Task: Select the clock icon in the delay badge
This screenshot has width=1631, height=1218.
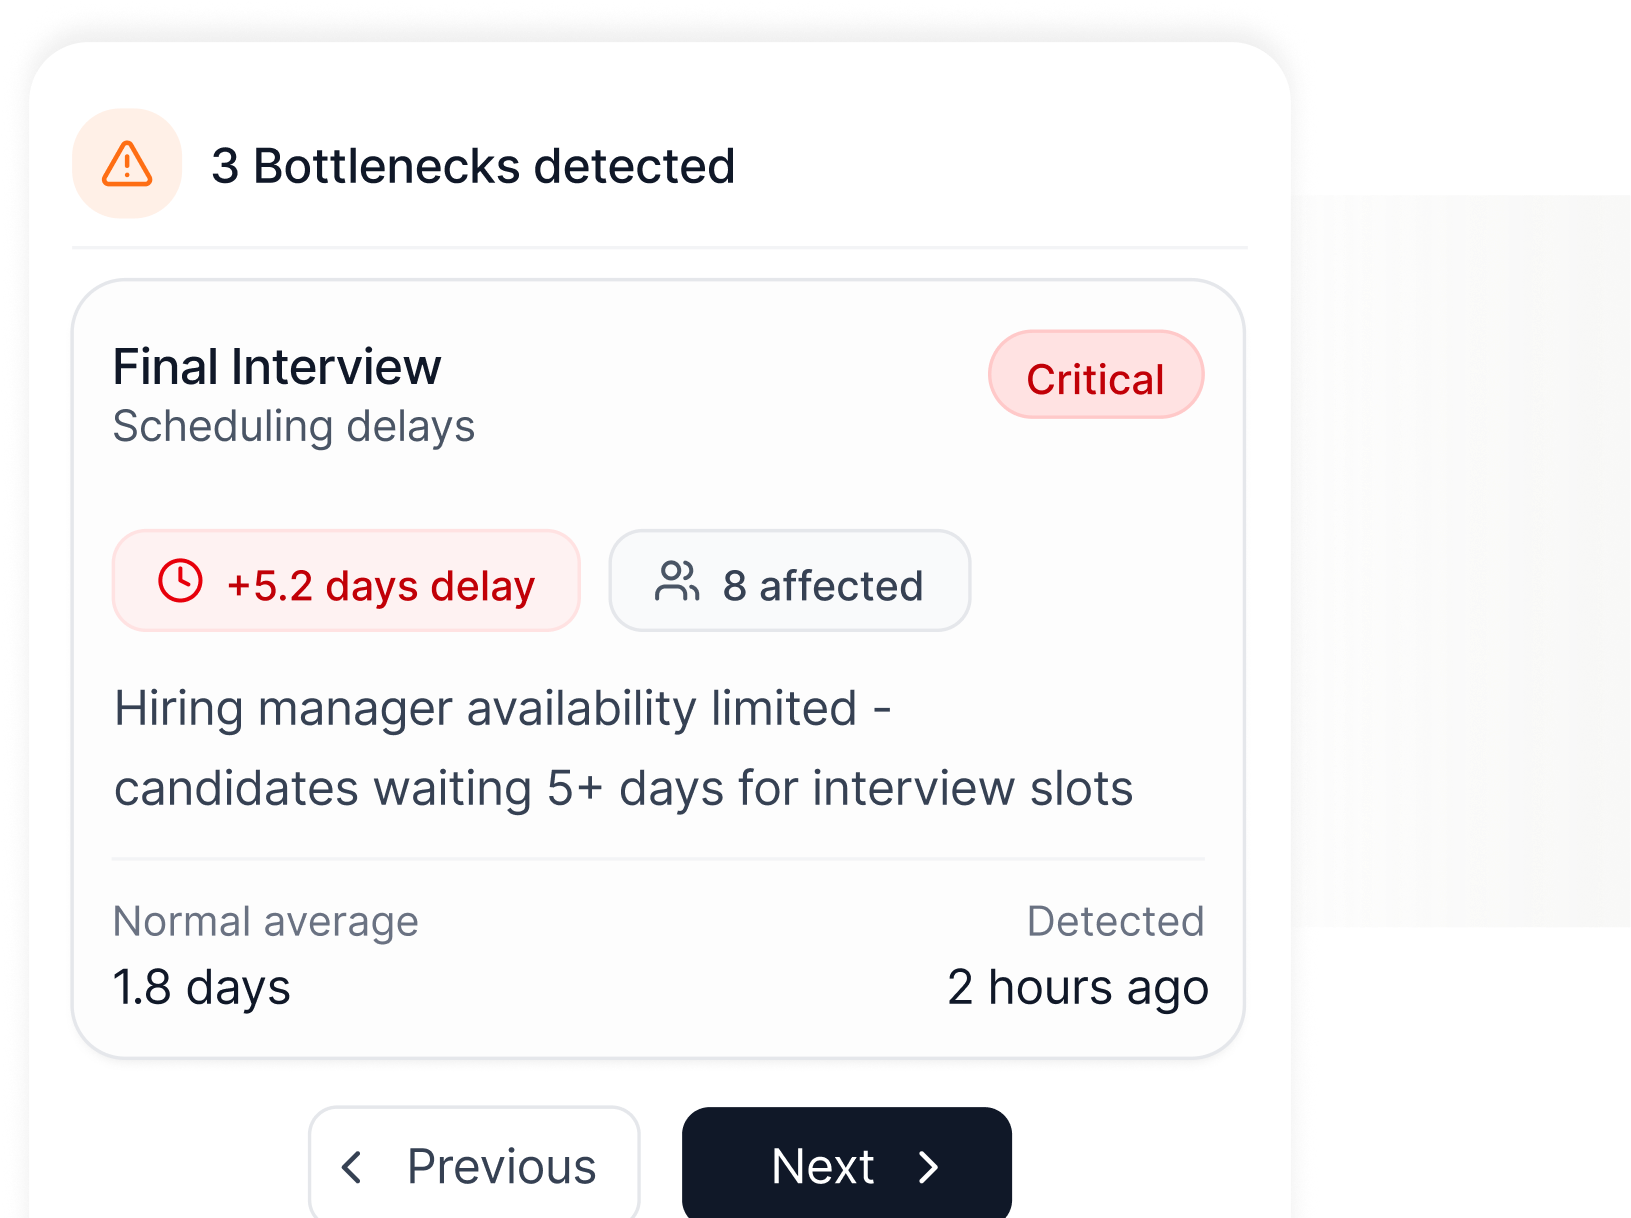Action: tap(181, 584)
